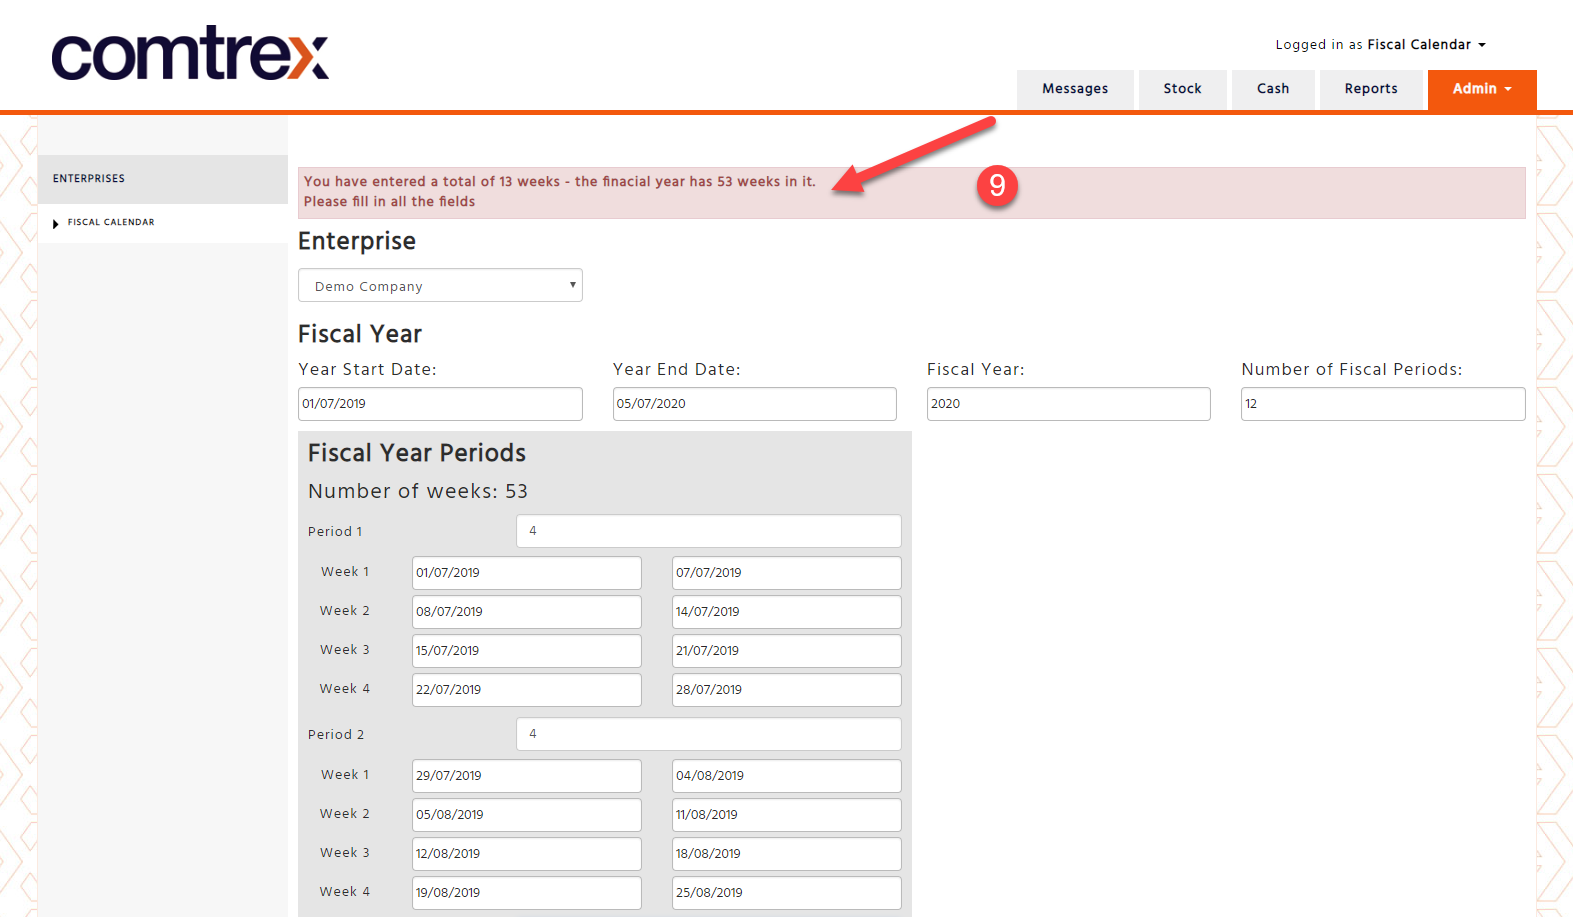The image size is (1573, 917).
Task: Click the Year End Date field
Action: (x=755, y=404)
